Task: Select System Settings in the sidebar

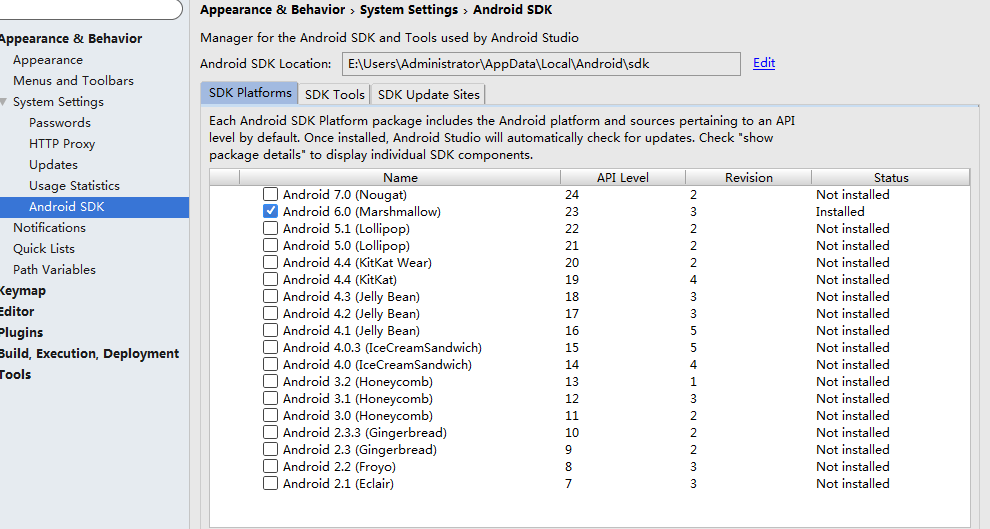Action: (x=58, y=102)
